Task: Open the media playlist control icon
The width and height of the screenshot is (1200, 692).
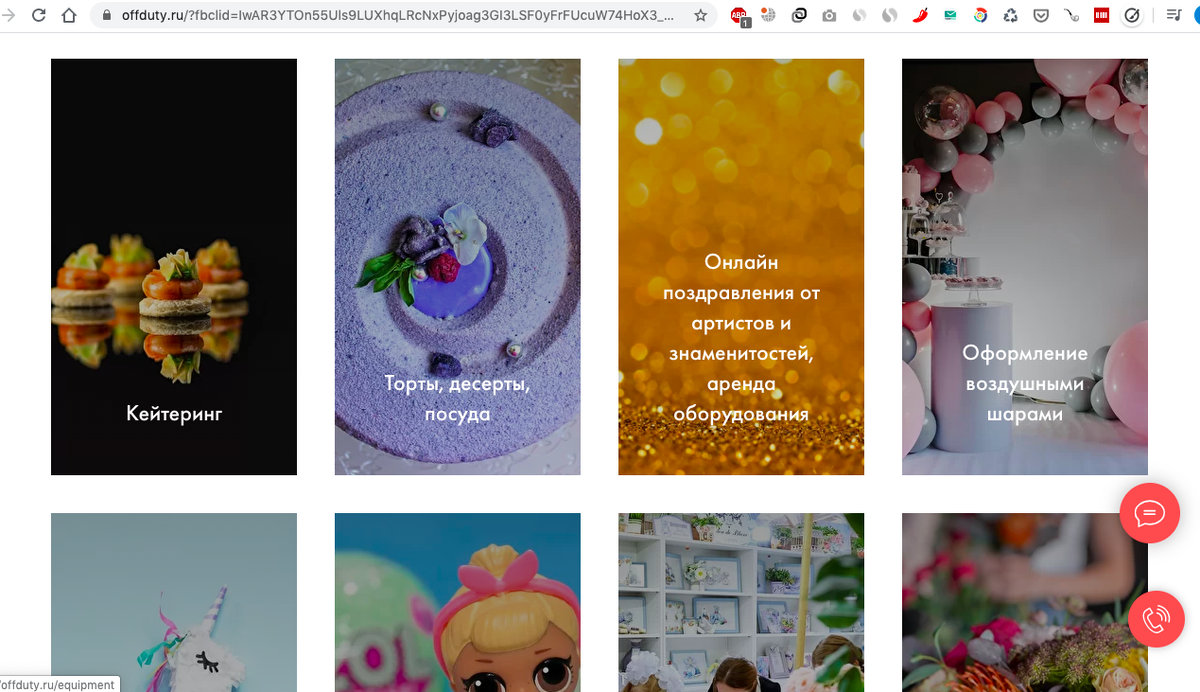Action: pos(1173,16)
